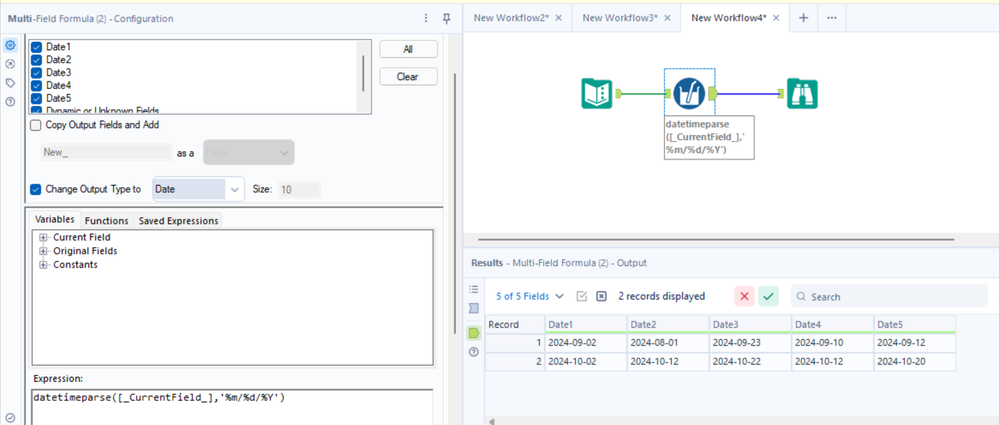Click cell 2024-10-22 in Results
The width and height of the screenshot is (999, 425).
[x=750, y=361]
